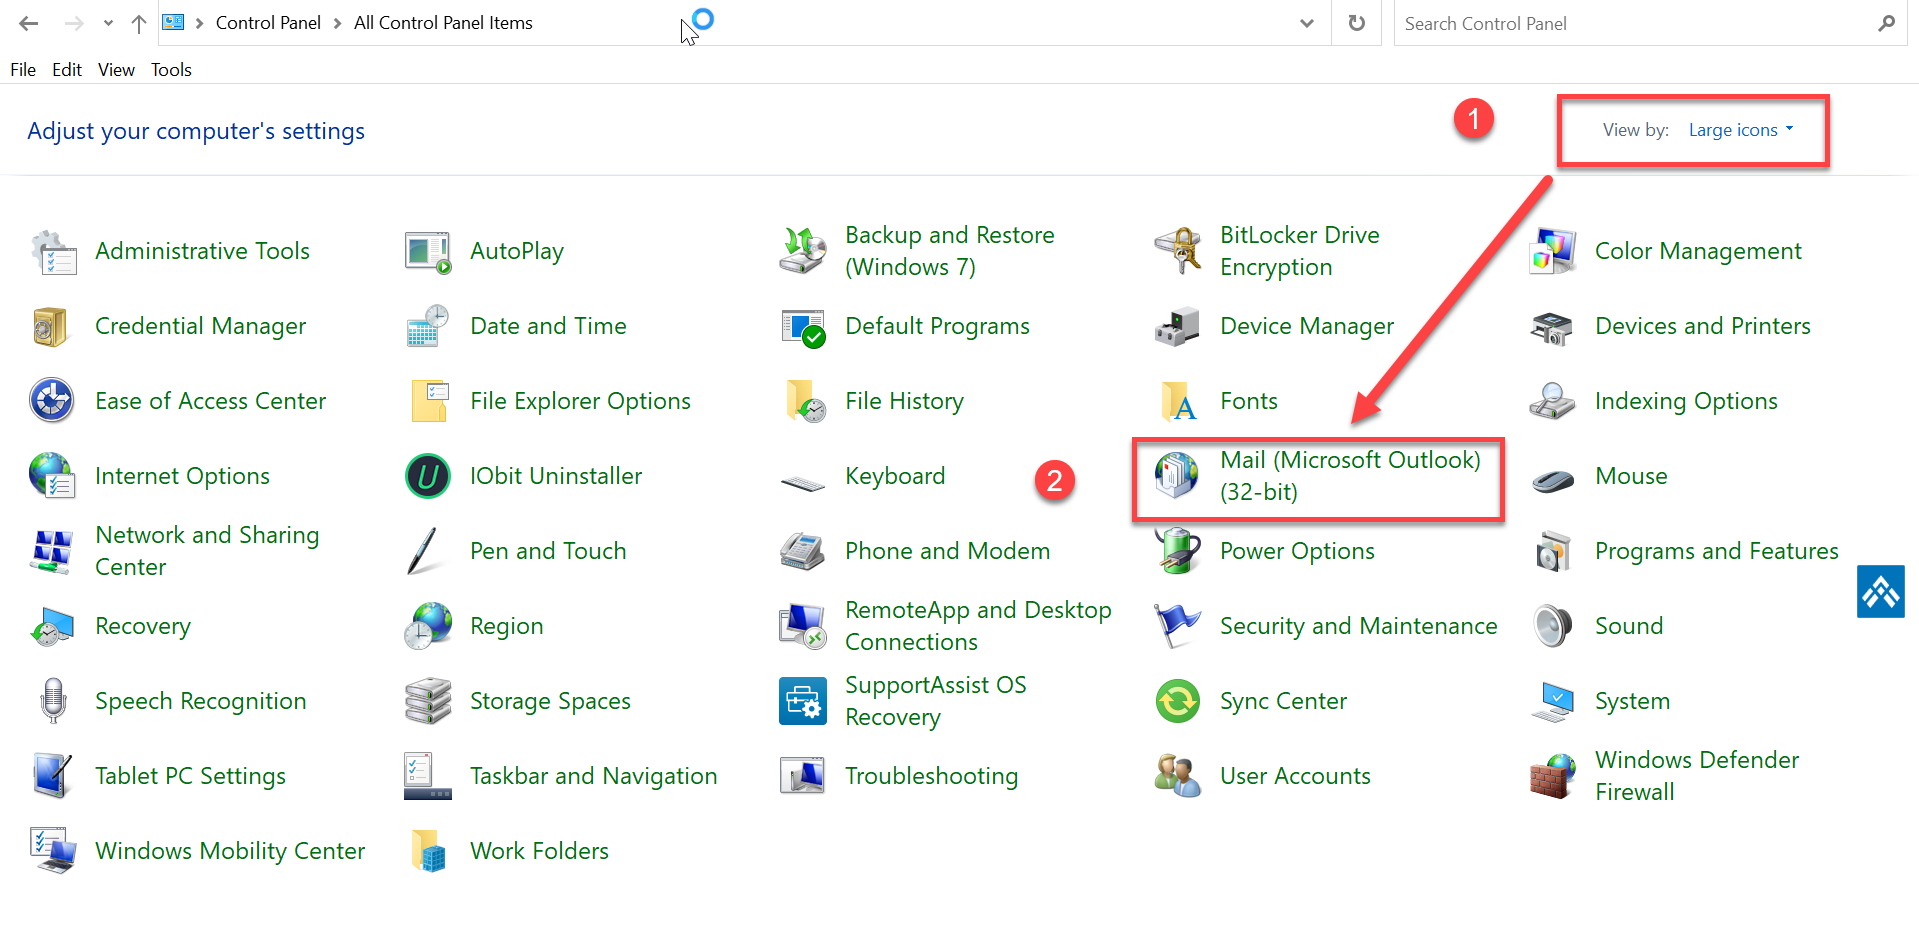Click the Storage Spaces link
1919x927 pixels.
coord(551,701)
